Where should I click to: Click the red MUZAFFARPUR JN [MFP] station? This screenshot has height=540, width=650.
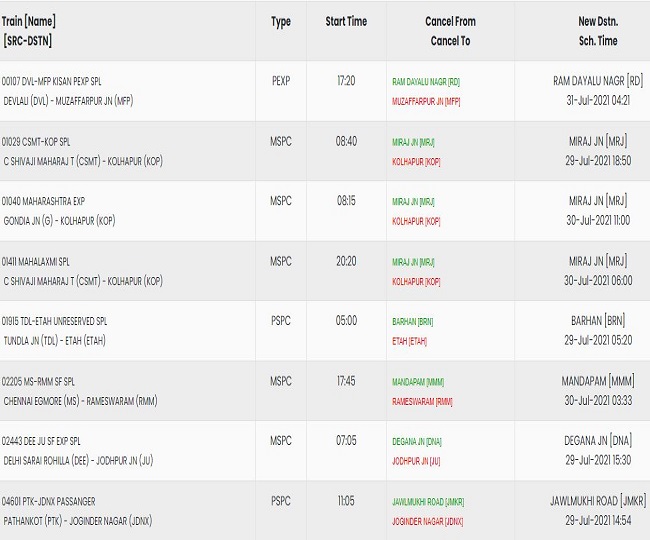pos(426,102)
